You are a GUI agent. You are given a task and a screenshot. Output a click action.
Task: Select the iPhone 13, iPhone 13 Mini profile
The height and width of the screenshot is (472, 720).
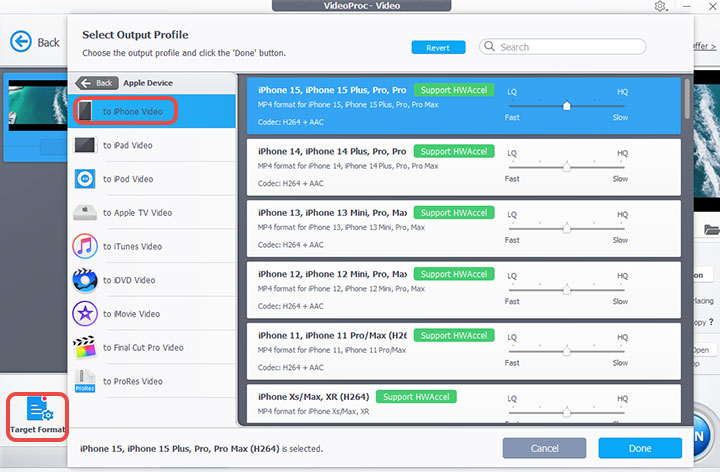pyautogui.click(x=464, y=228)
